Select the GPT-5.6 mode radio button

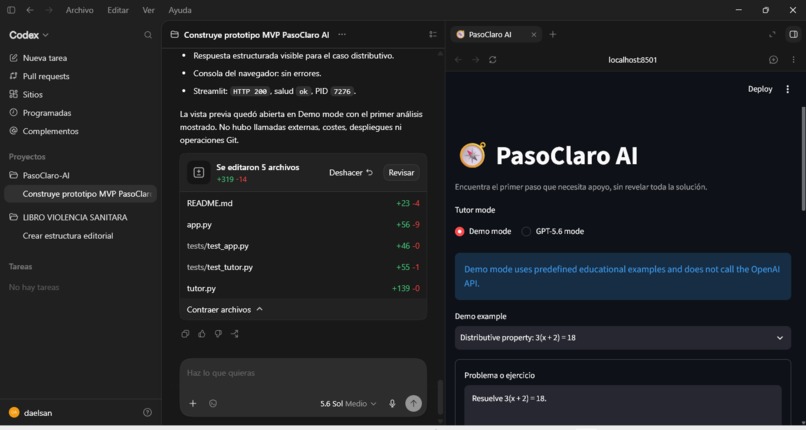pos(526,232)
